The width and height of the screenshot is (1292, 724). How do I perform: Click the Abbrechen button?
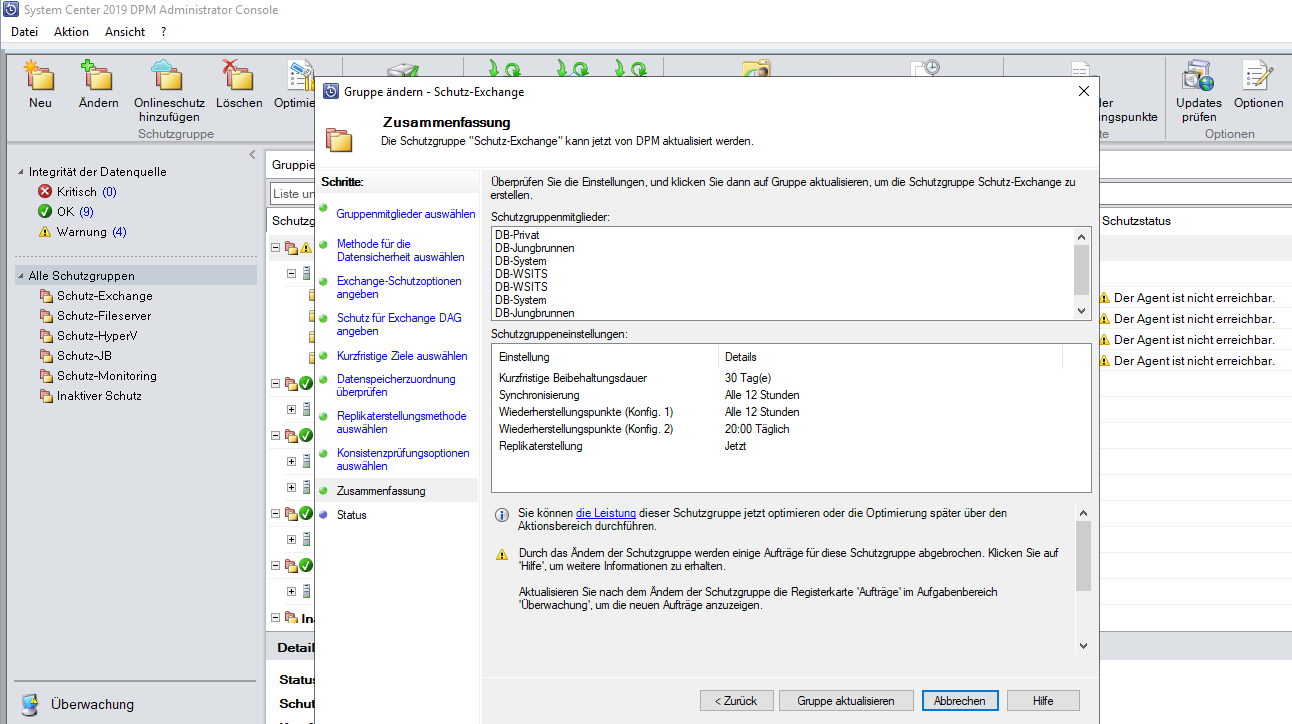[960, 700]
